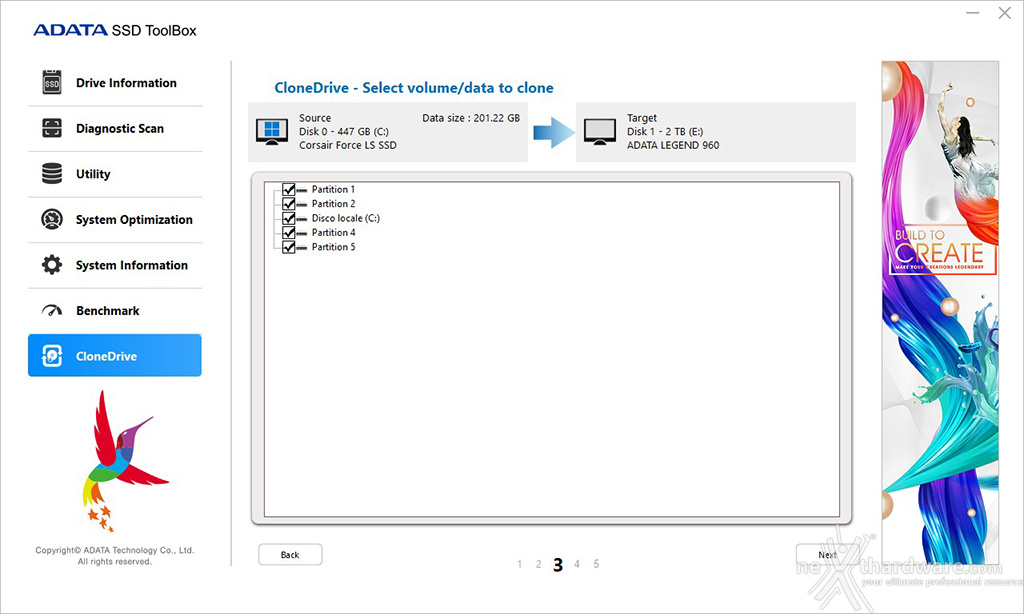This screenshot has width=1024, height=614.
Task: Select the Disco locale (C:) label
Action: coord(345,218)
